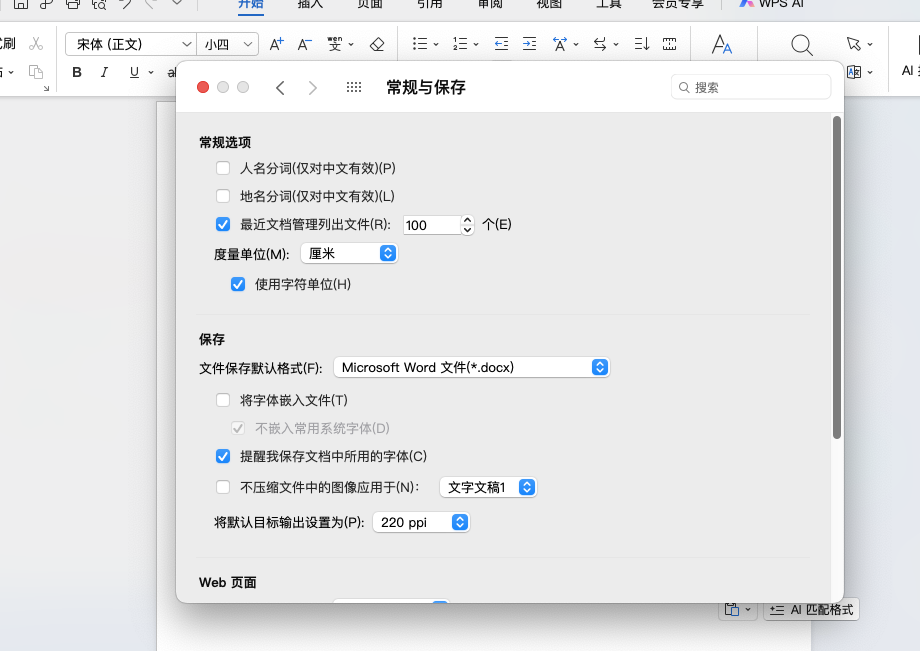
Task: Increase paragraph indent
Action: coord(529,44)
